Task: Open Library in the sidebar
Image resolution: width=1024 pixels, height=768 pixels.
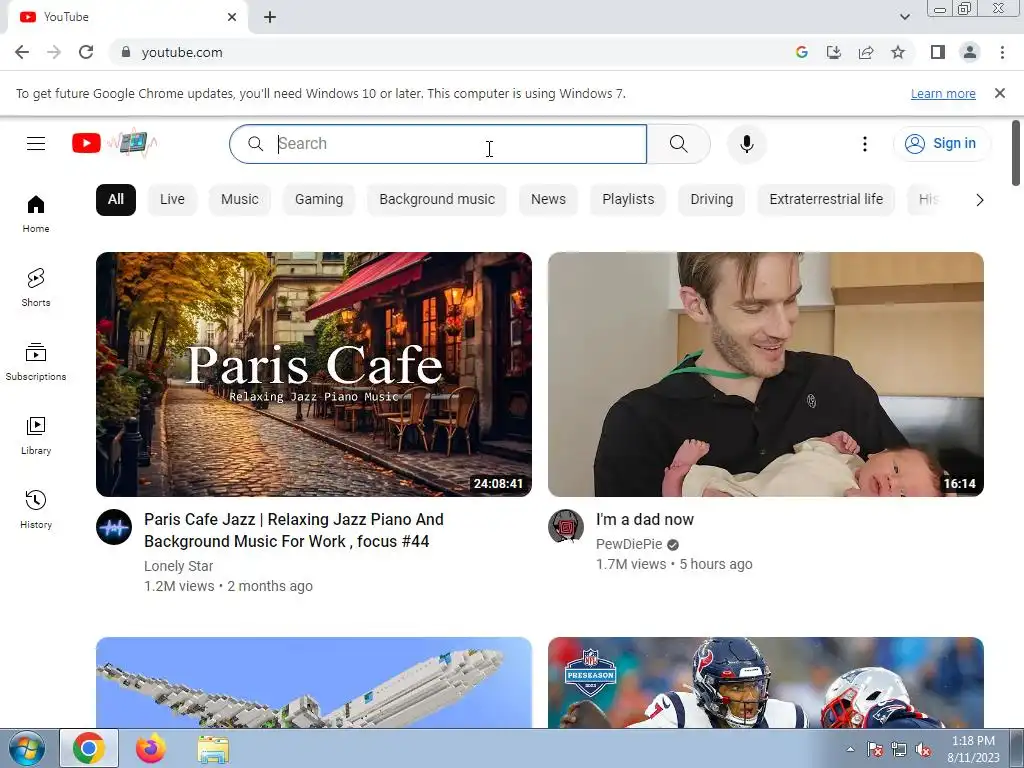Action: point(36,436)
